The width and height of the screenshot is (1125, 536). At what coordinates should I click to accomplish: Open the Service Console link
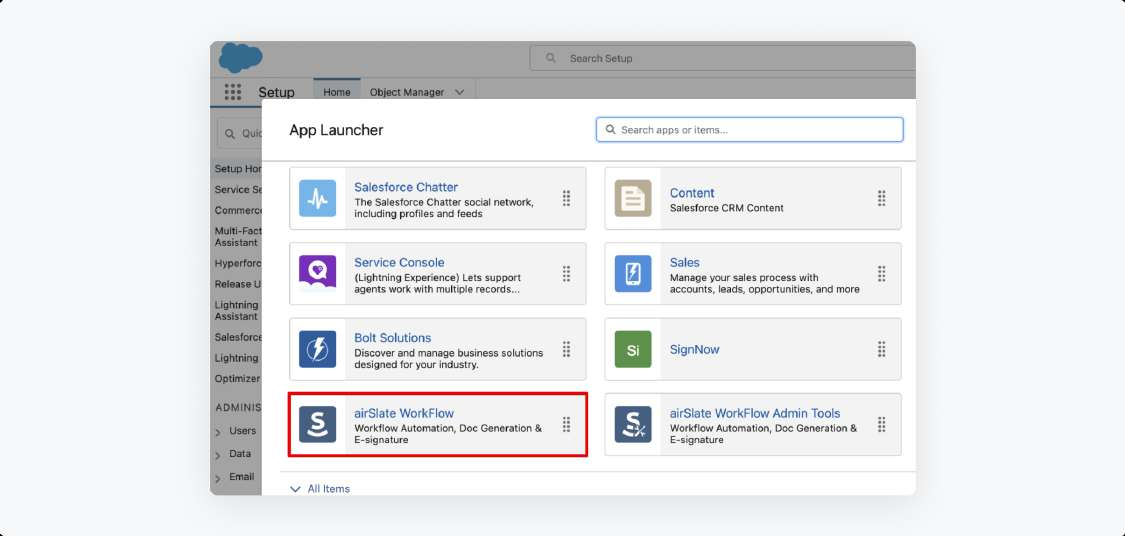pos(399,263)
